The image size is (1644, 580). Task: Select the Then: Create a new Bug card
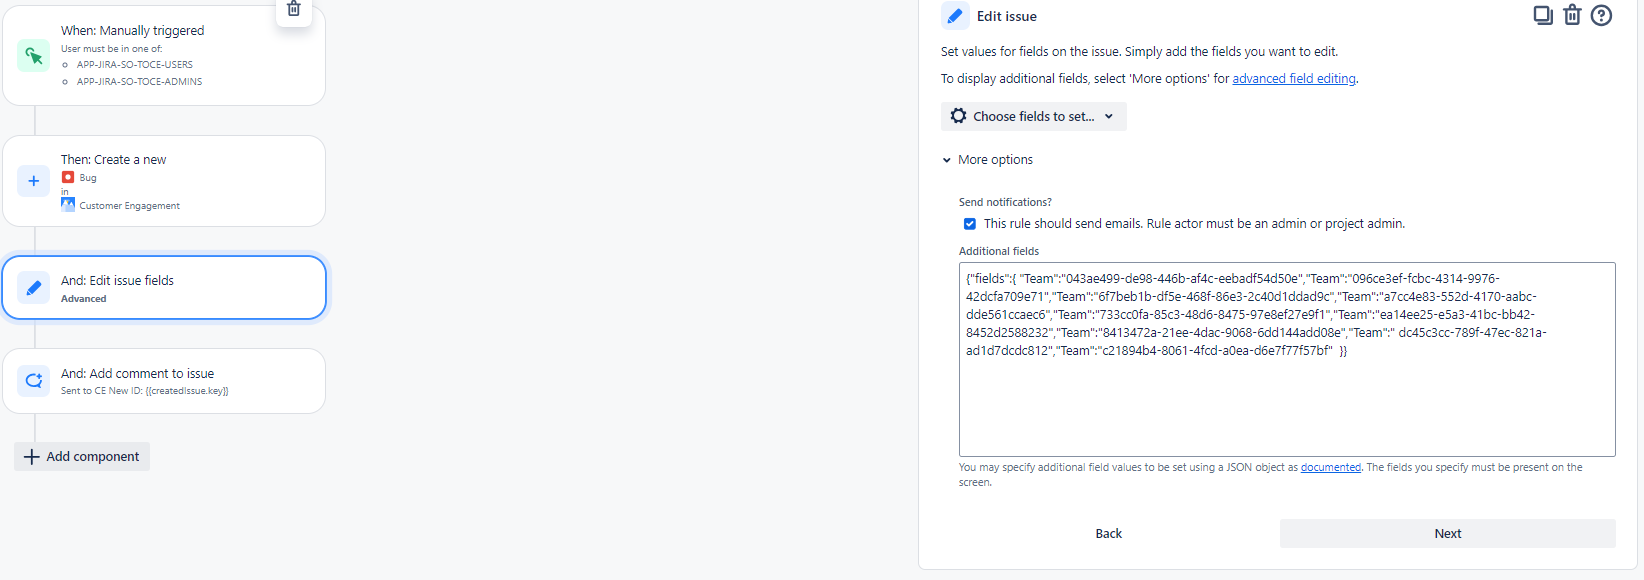click(164, 181)
